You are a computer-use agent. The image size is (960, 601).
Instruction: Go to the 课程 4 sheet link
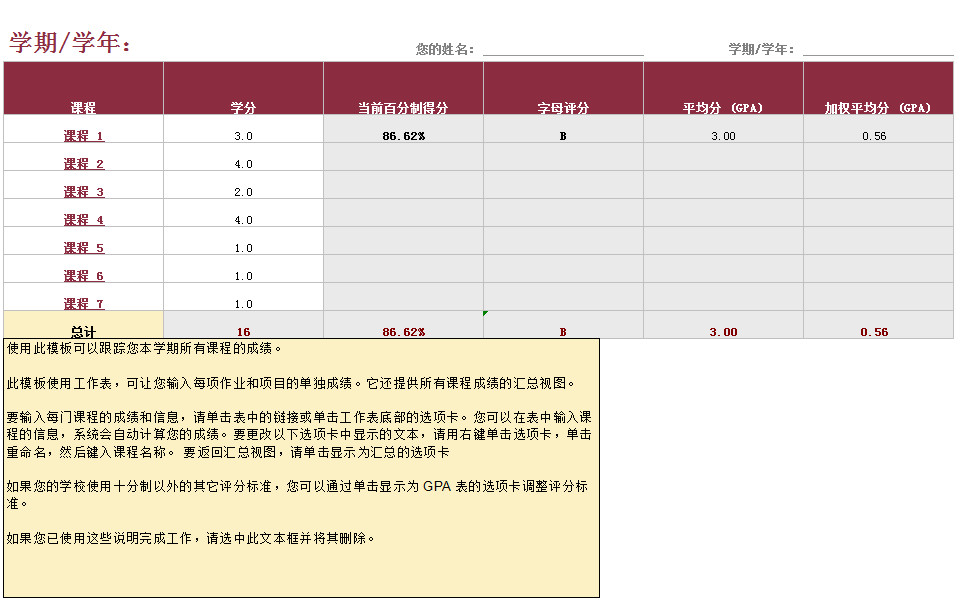coord(83,220)
